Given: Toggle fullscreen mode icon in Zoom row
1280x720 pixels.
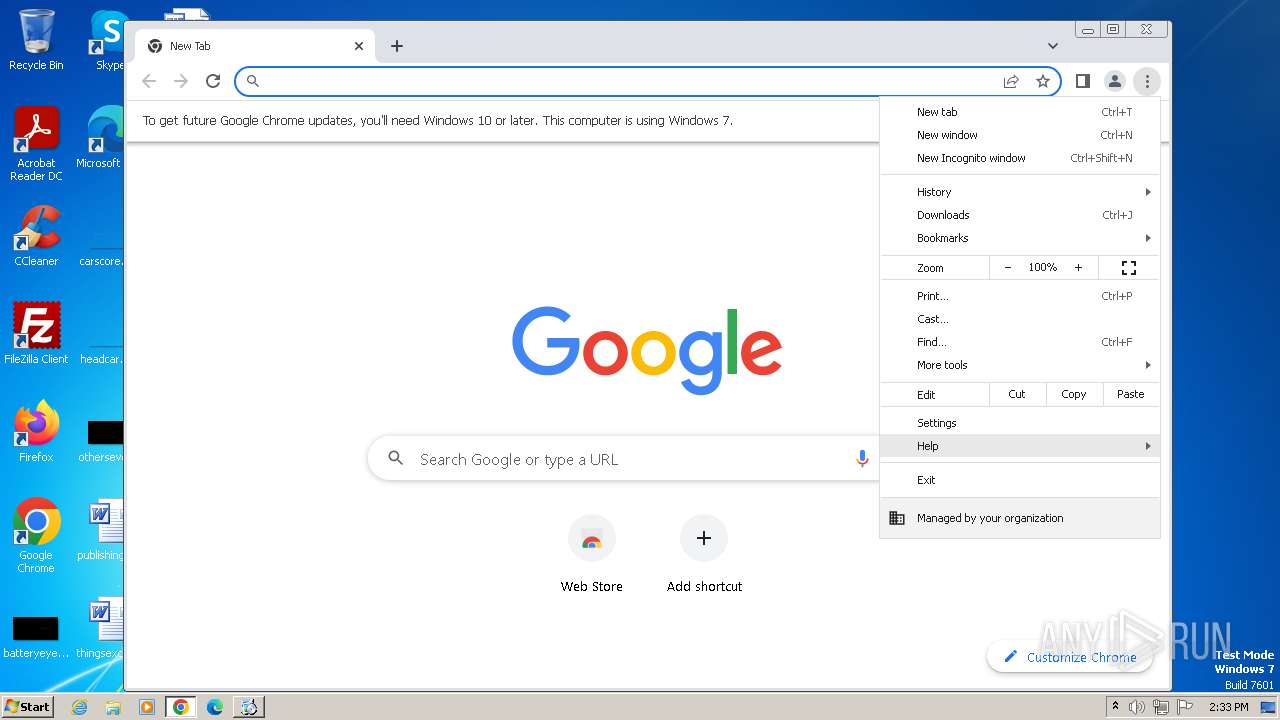Looking at the screenshot, I should point(1129,268).
